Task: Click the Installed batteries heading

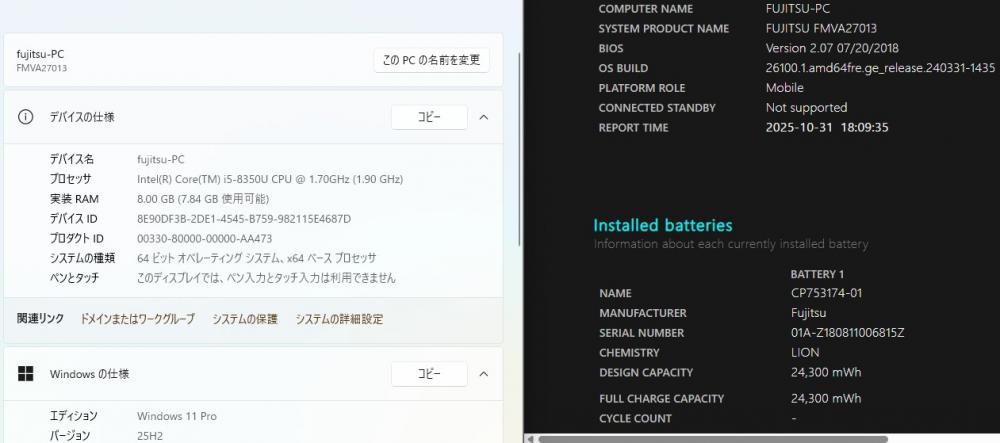Action: pos(662,226)
